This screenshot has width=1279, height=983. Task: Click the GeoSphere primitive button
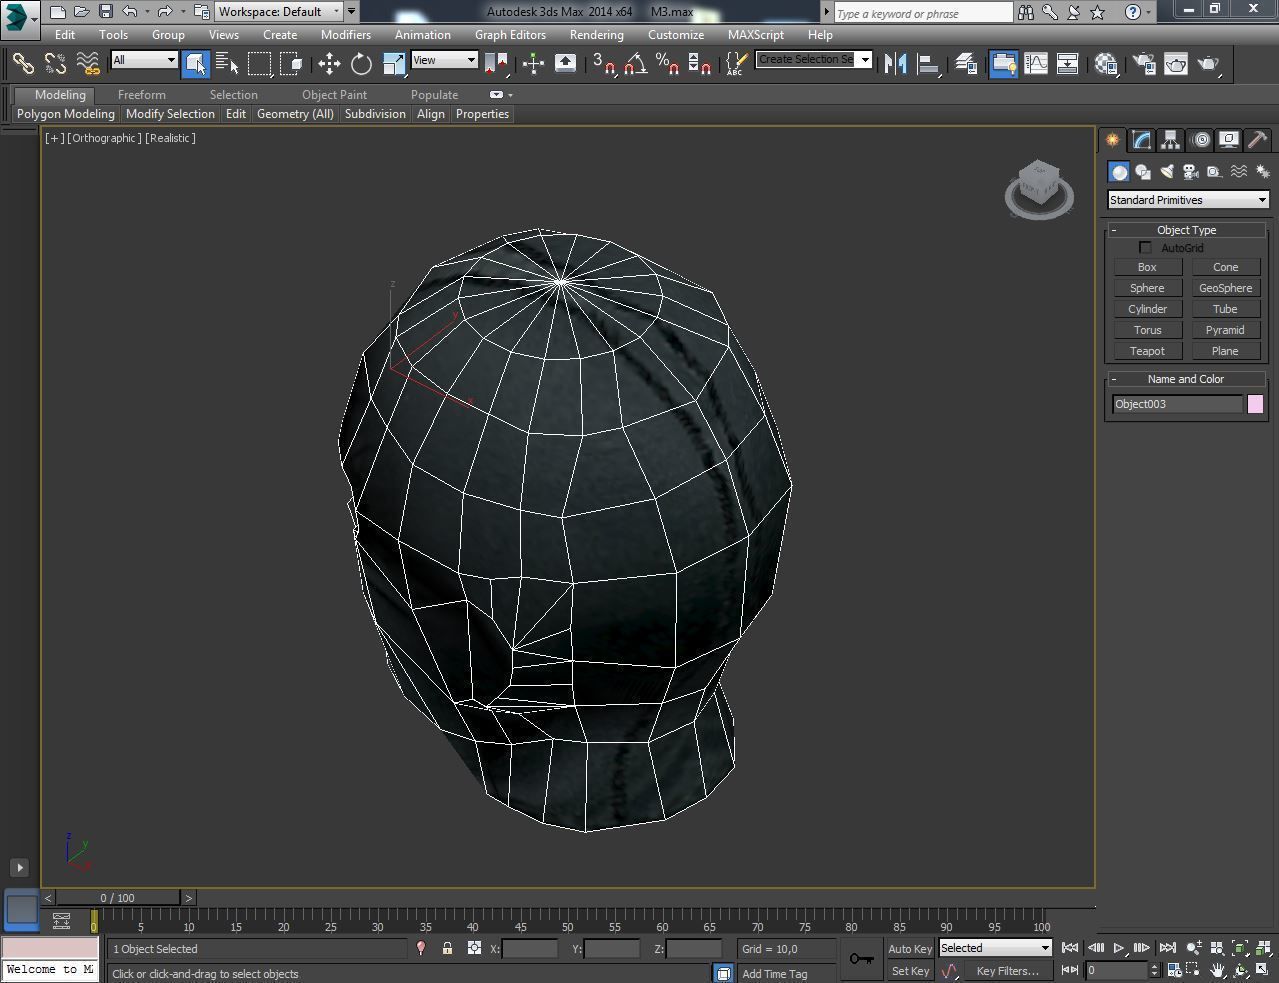(x=1225, y=288)
